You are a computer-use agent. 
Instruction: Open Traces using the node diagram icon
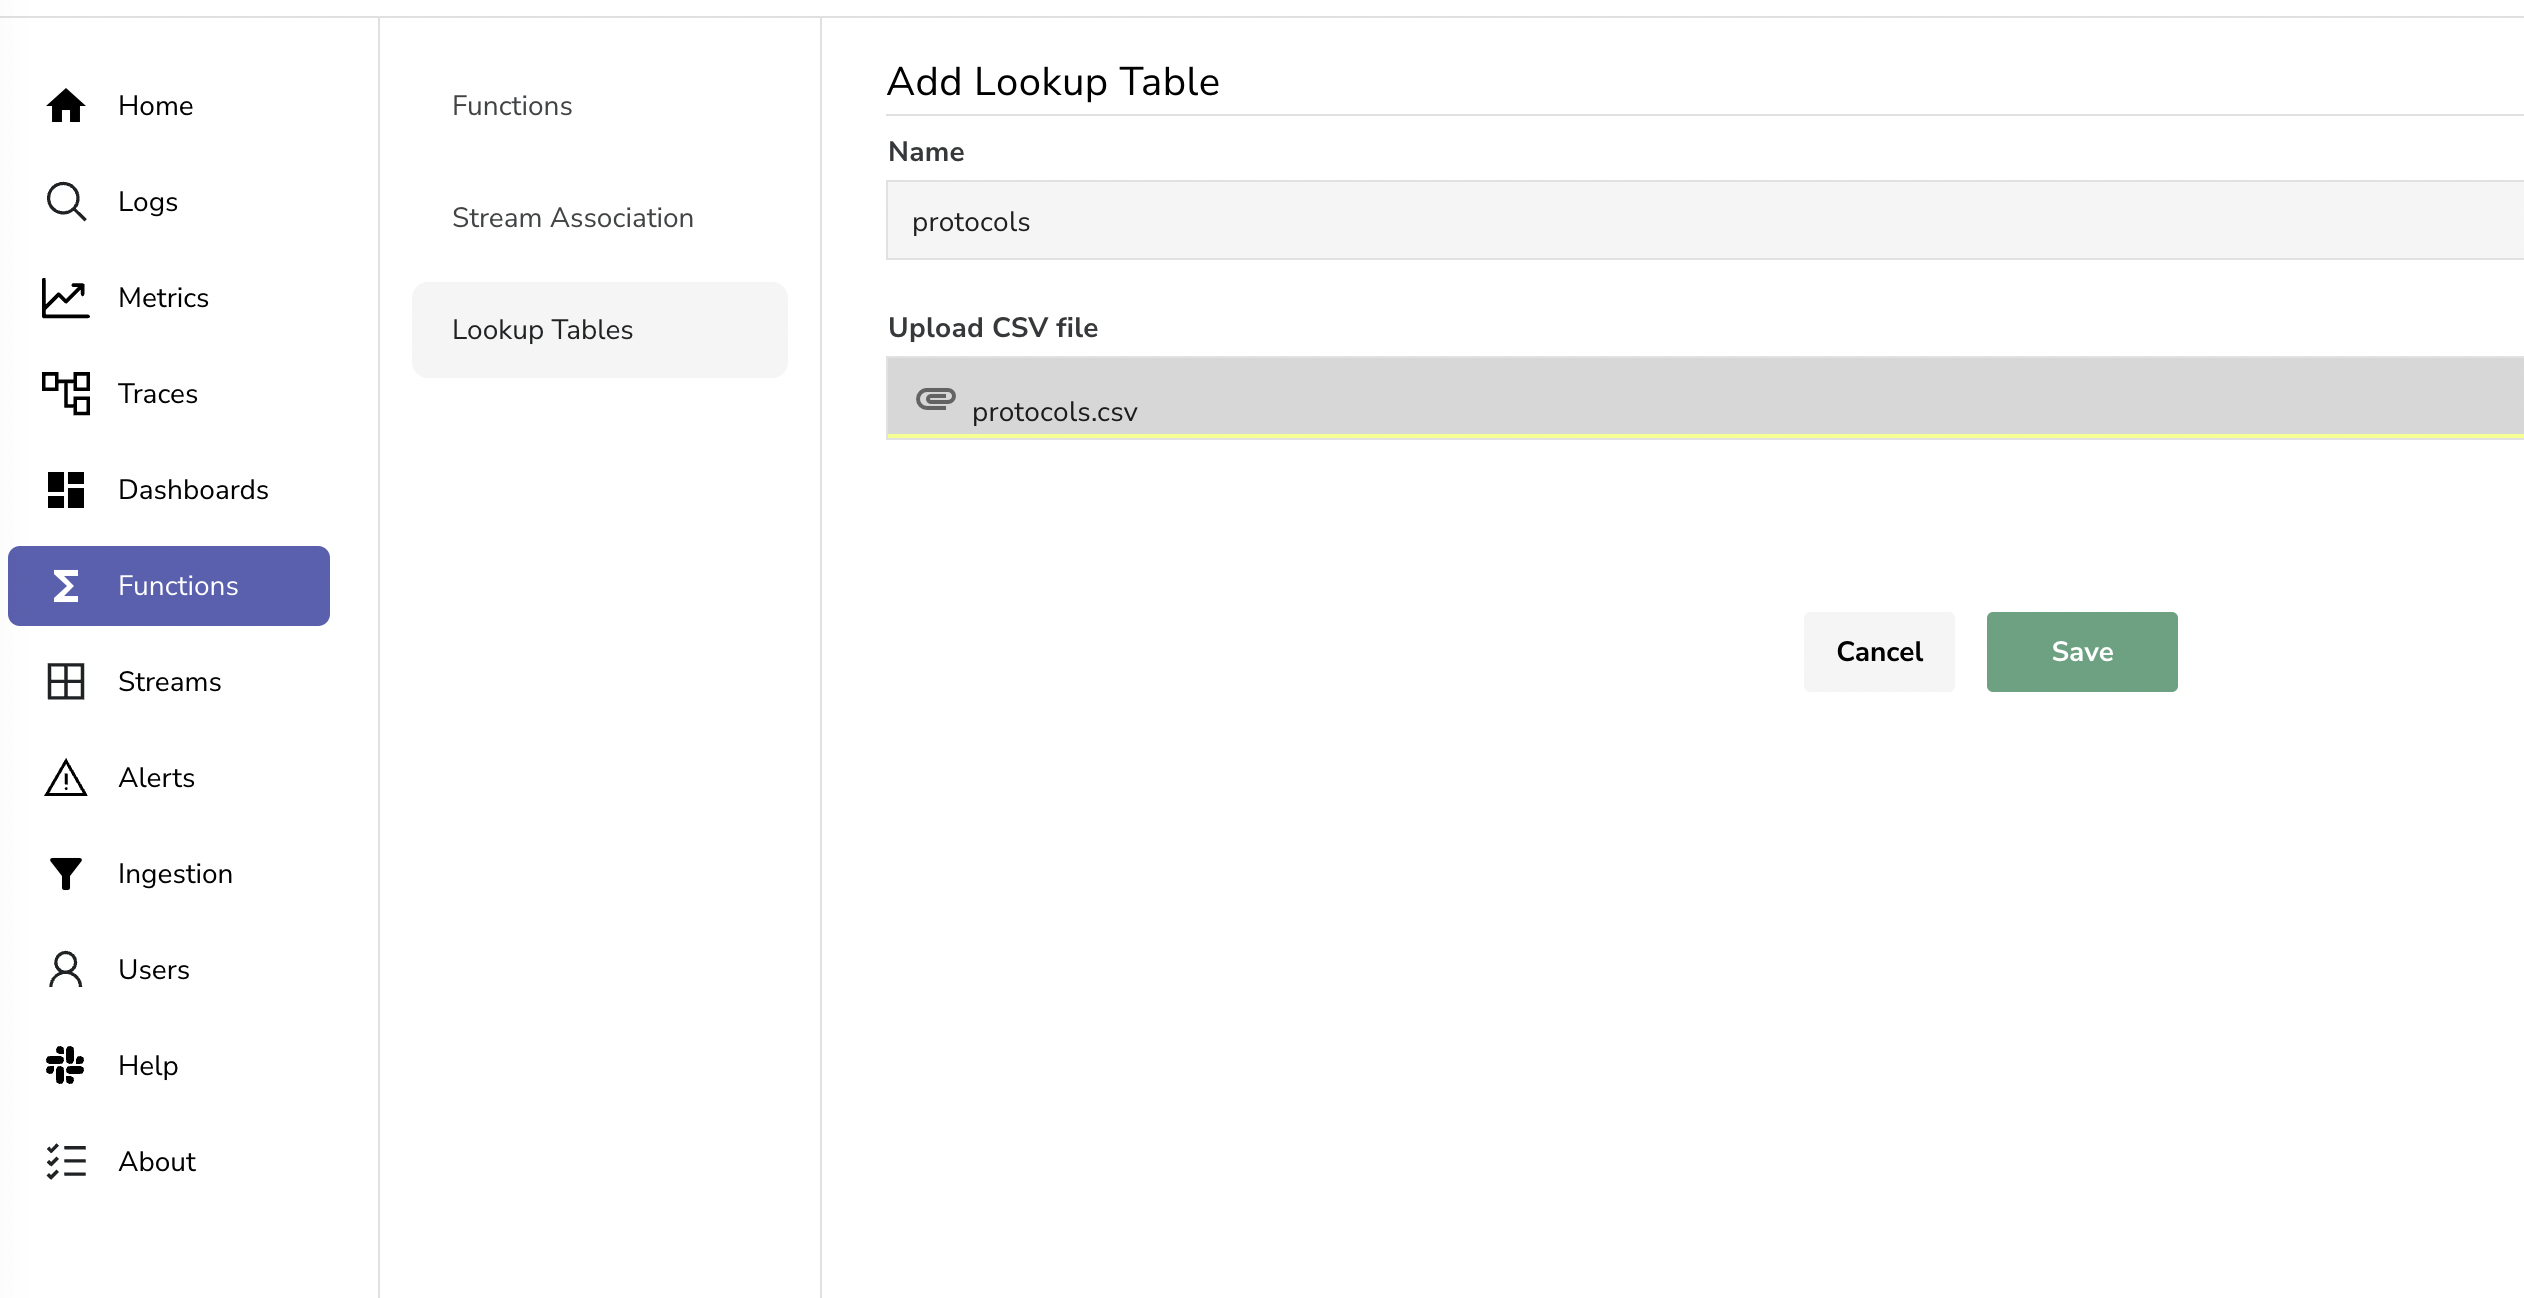(x=65, y=393)
